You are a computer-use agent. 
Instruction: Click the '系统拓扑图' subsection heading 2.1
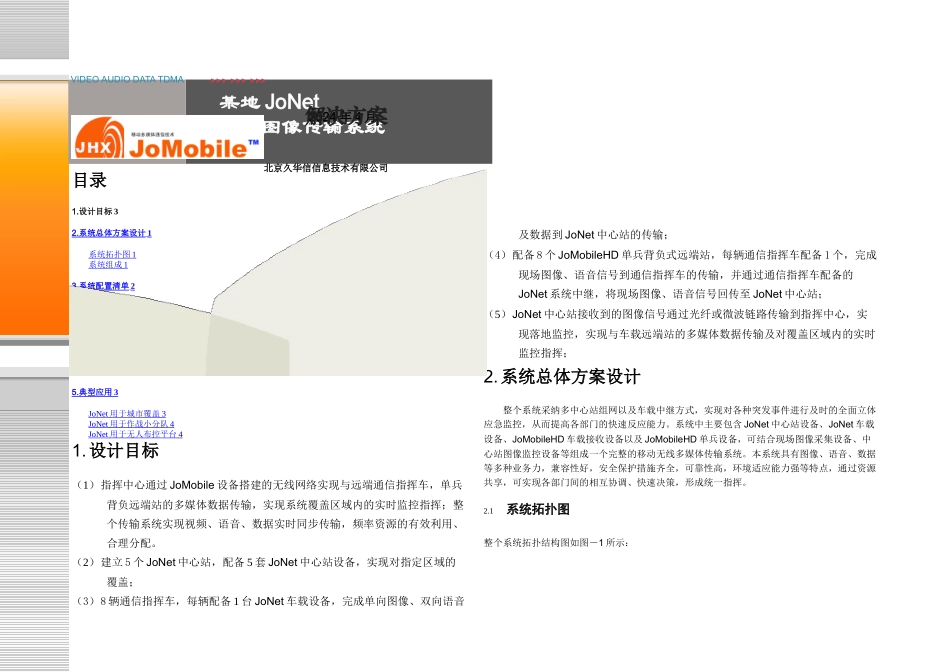pyautogui.click(x=538, y=510)
